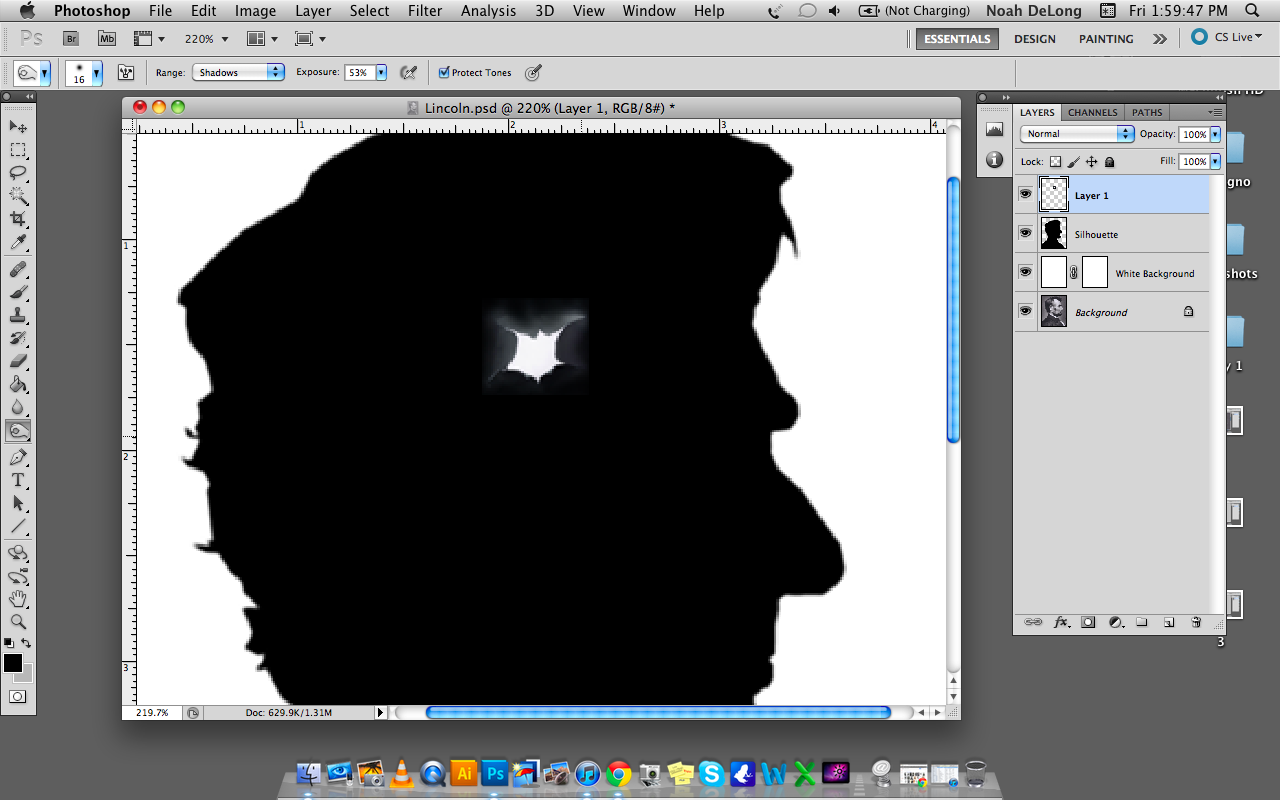Select the 3D Camera Rotate tool

tap(18, 577)
